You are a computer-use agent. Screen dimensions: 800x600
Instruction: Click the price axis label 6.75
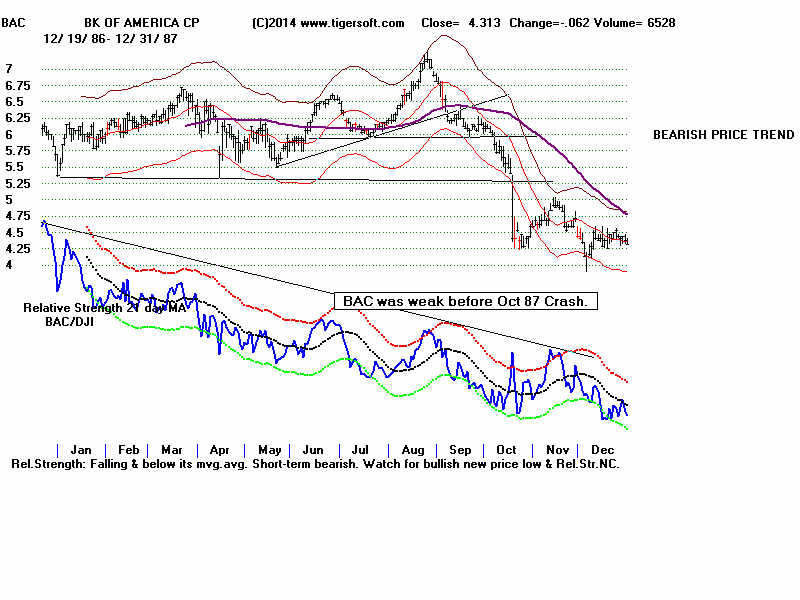click(18, 86)
